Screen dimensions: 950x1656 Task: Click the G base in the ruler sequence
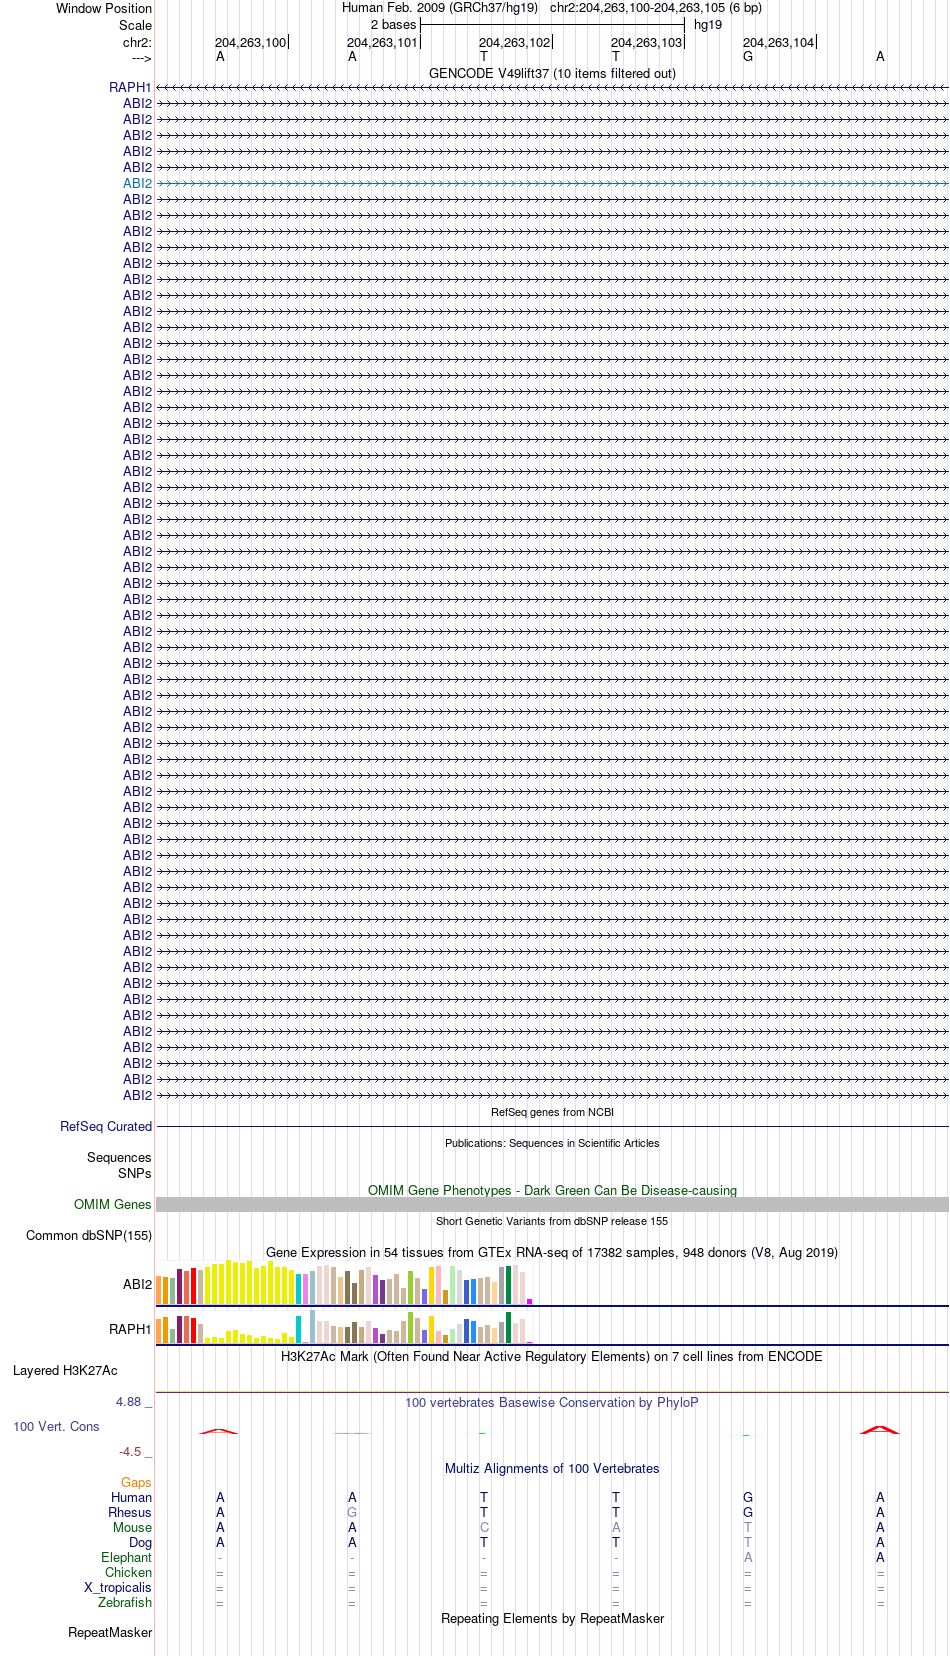pyautogui.click(x=748, y=57)
